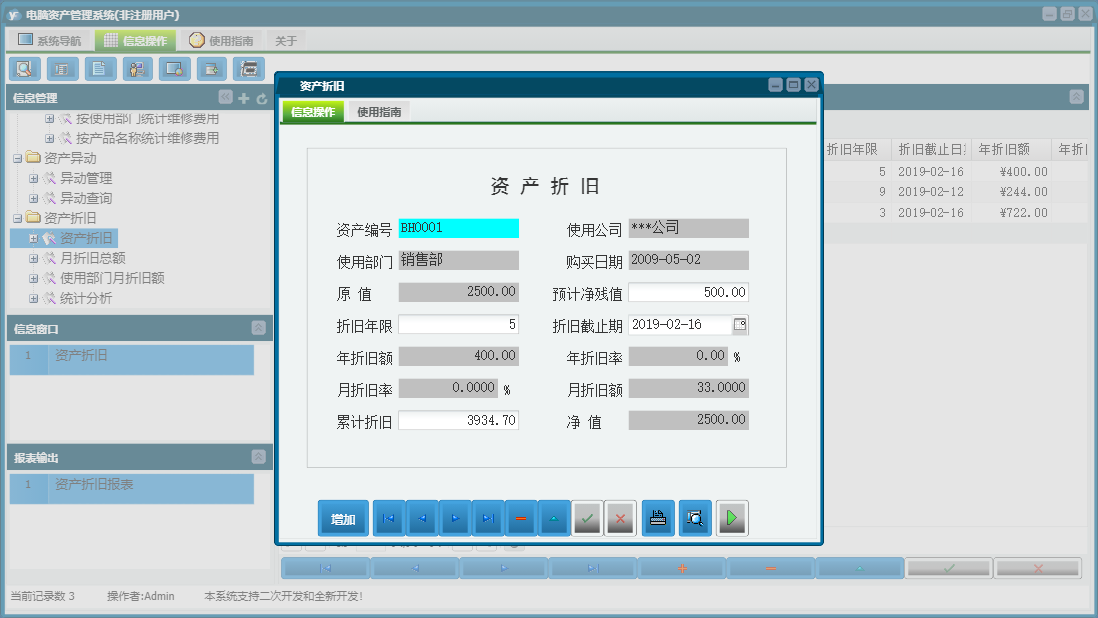
Task: Click the 增加 button
Action: (343, 518)
